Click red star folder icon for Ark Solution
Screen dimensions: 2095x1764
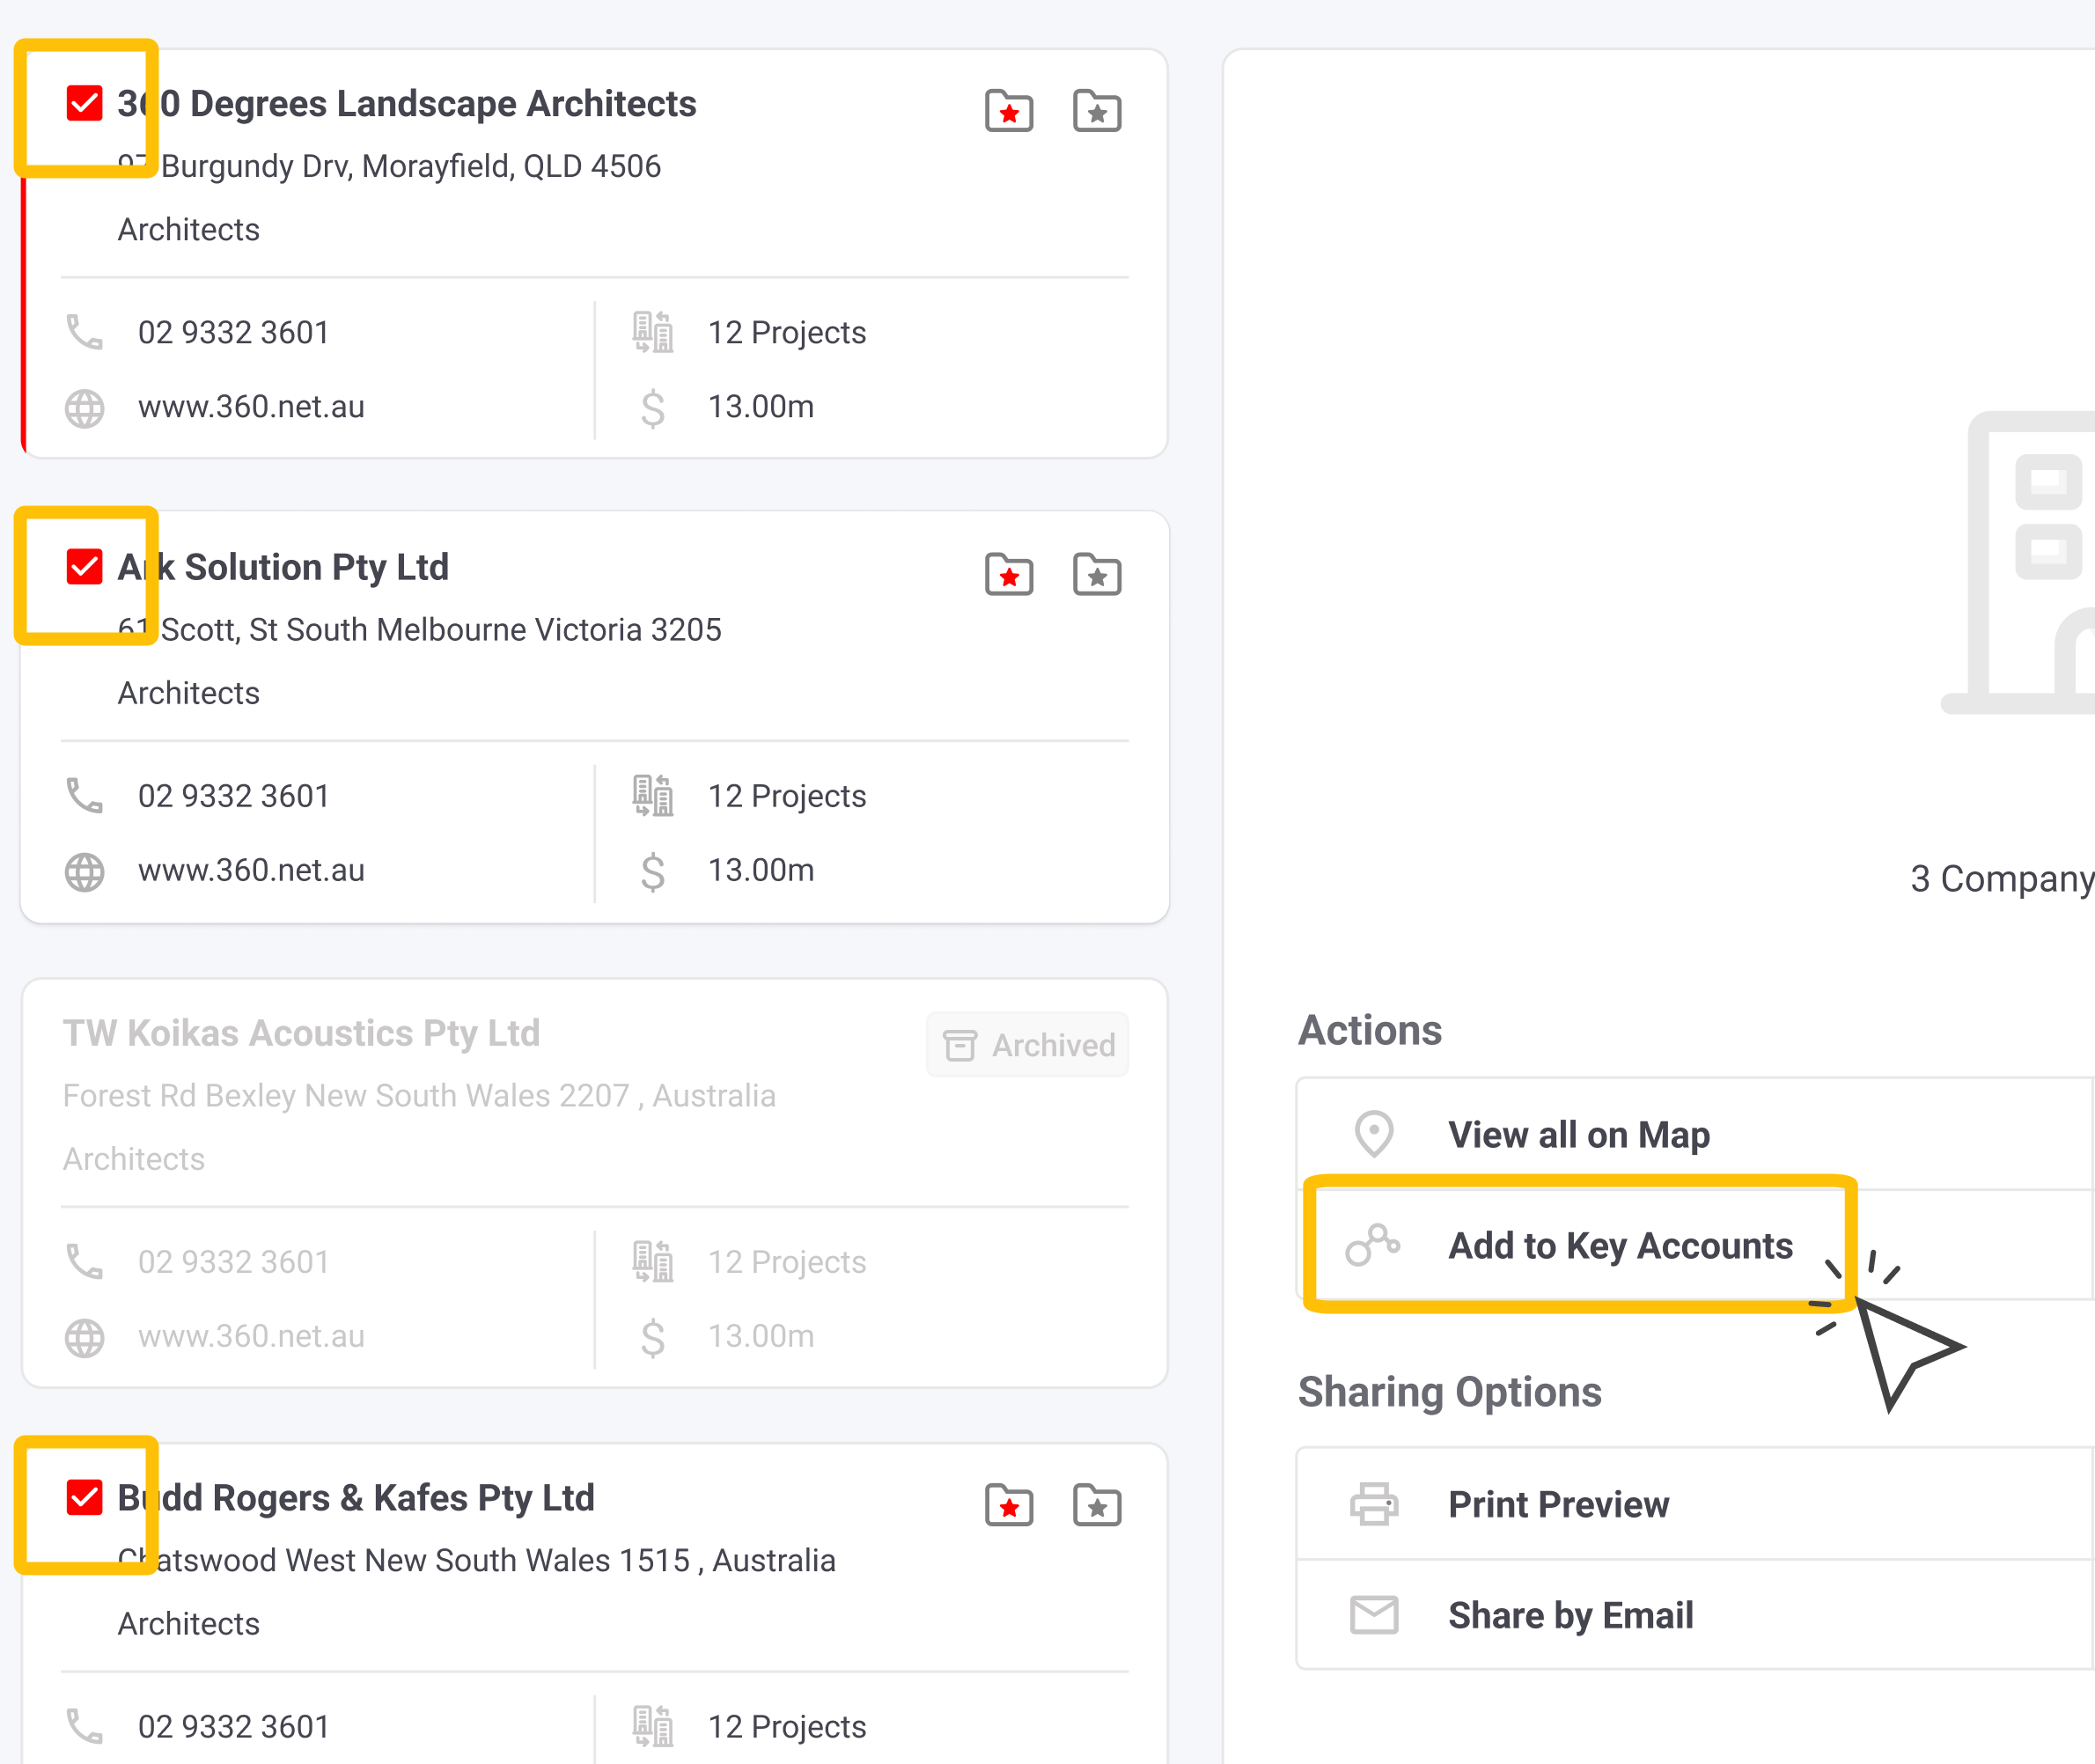1008,574
